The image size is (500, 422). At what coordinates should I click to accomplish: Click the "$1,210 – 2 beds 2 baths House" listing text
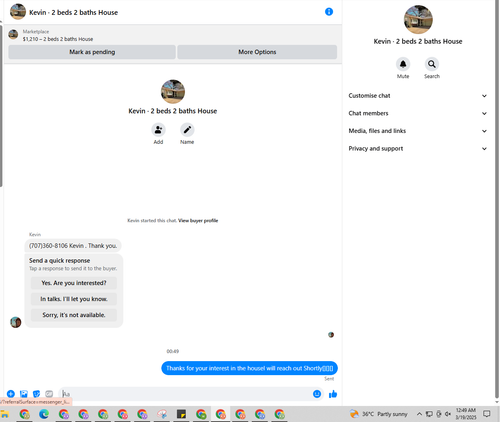58,39
